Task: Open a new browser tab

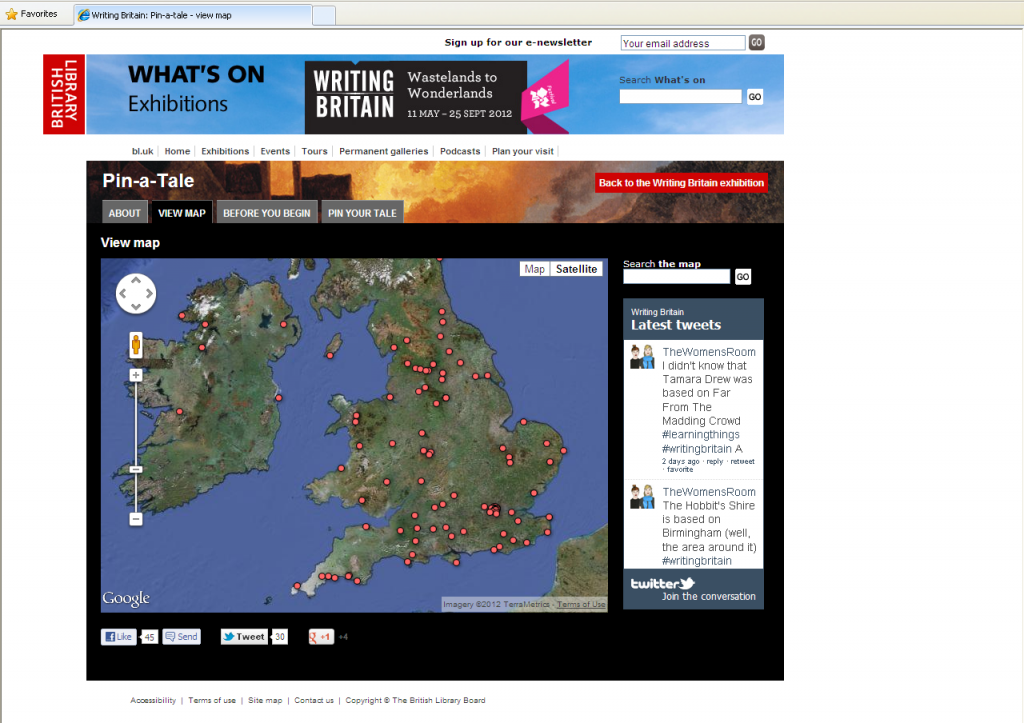Action: click(324, 15)
